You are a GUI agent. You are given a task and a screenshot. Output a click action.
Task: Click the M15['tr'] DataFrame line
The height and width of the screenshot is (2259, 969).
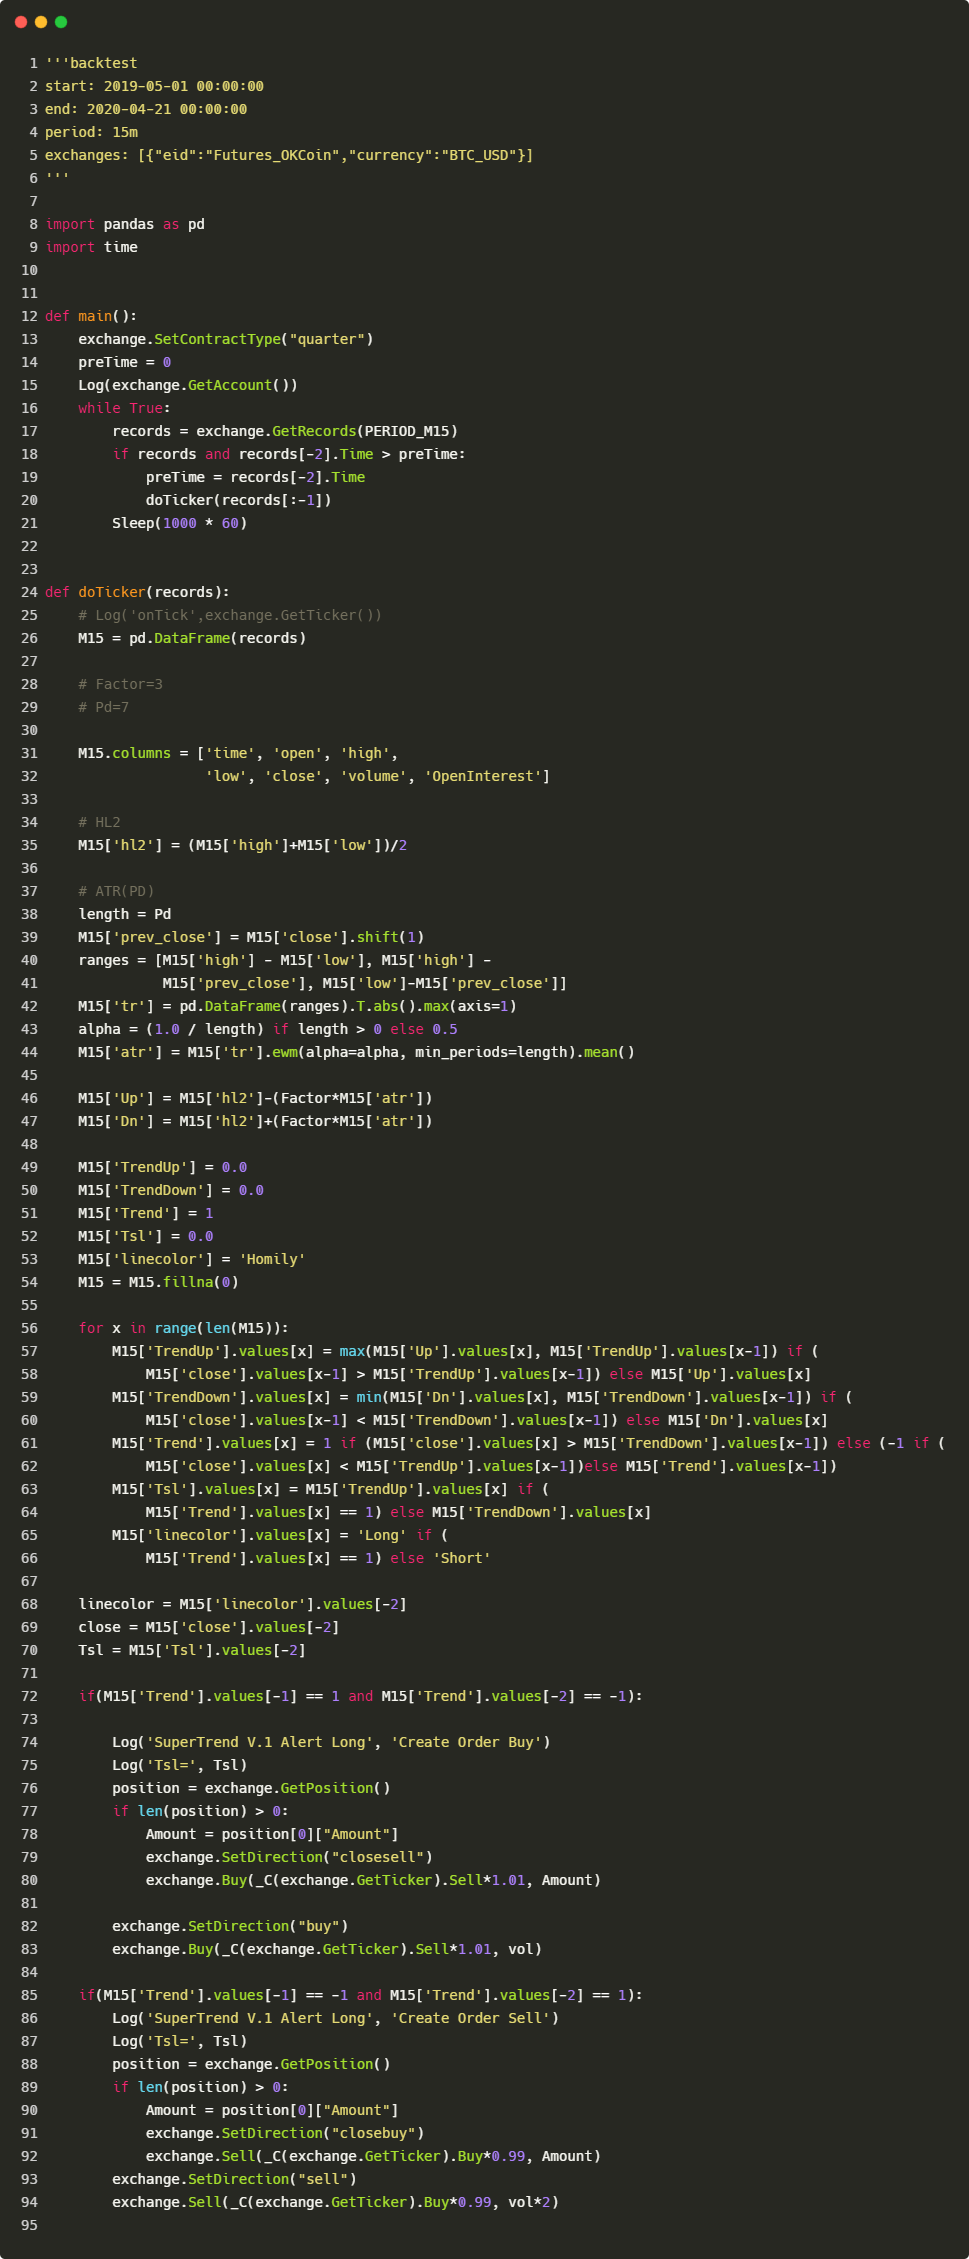(x=298, y=1006)
